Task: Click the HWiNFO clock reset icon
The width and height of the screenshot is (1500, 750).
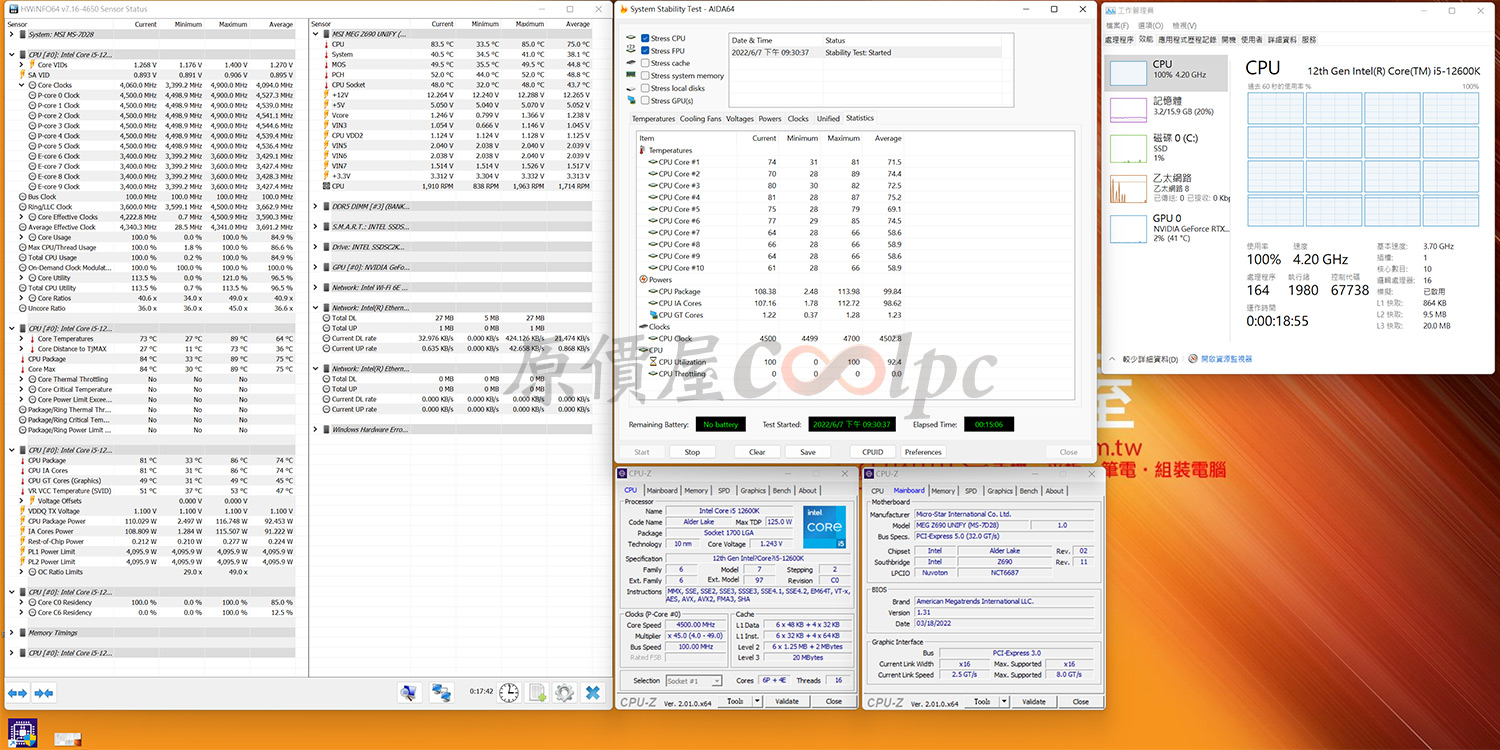Action: coord(509,692)
